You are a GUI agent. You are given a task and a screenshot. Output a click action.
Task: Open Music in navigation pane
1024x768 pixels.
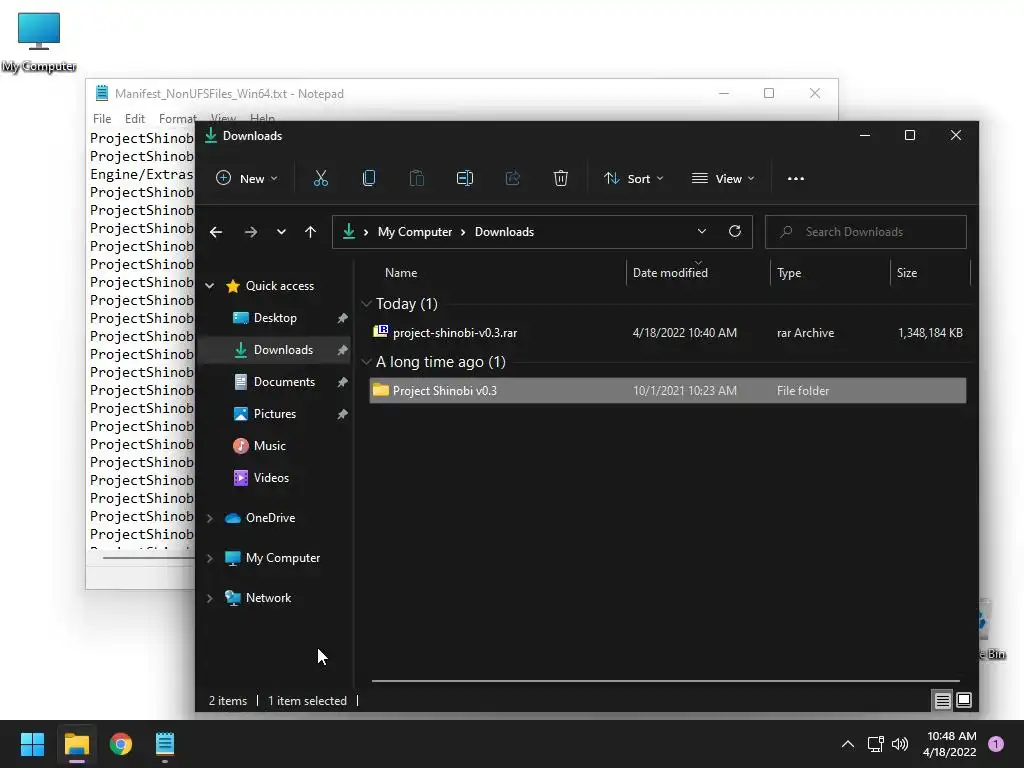point(269,446)
